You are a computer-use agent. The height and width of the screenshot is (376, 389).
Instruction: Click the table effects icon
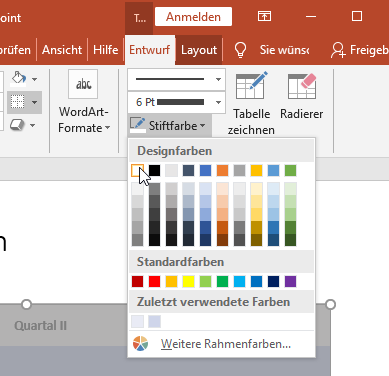(17, 125)
